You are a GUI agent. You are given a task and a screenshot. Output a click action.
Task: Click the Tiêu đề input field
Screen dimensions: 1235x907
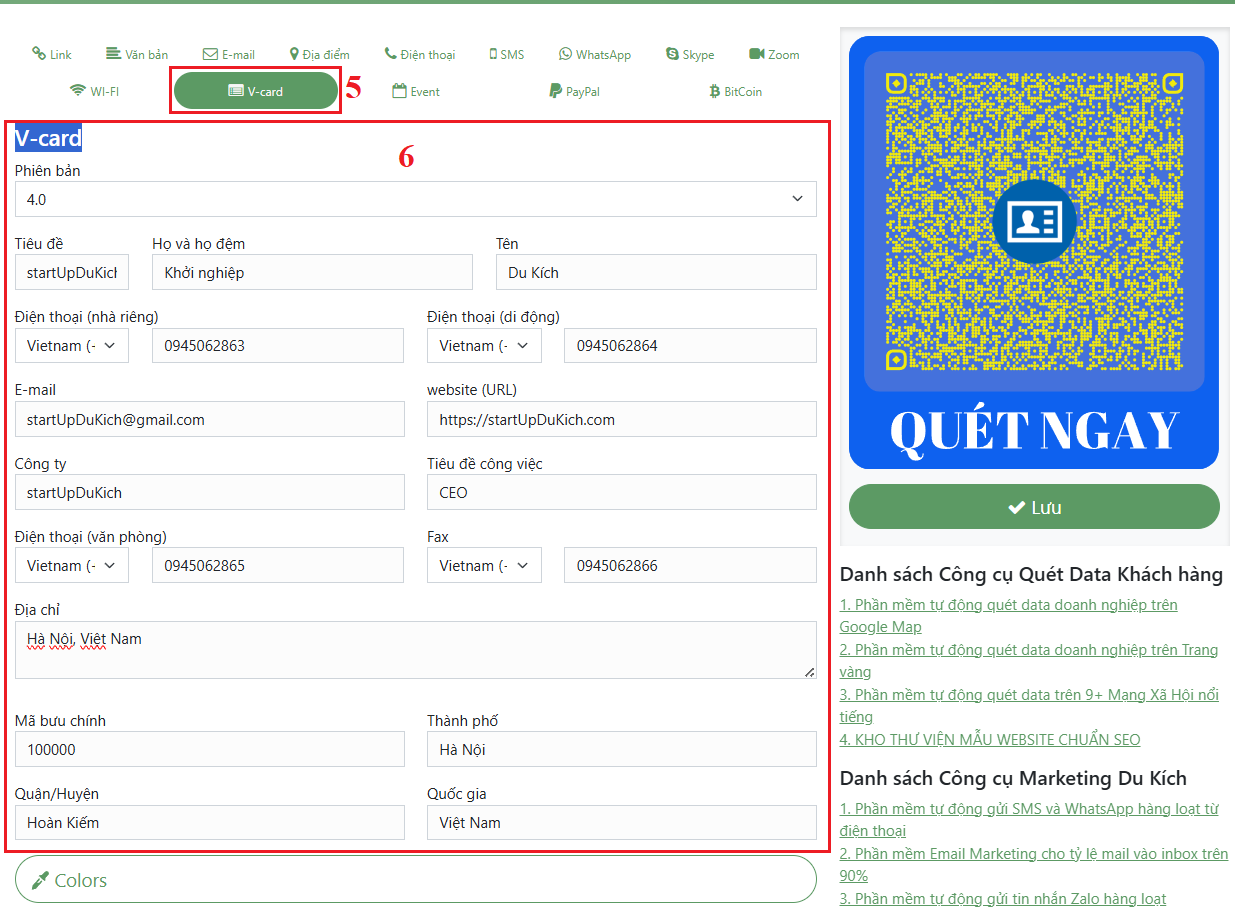click(72, 272)
